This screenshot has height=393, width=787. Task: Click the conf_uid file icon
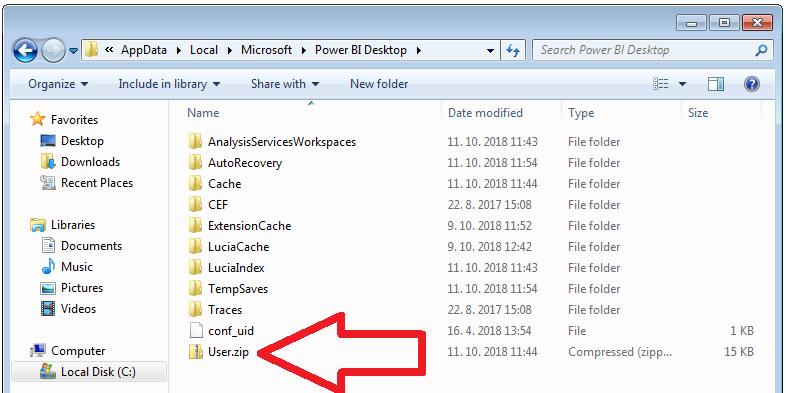(x=195, y=331)
